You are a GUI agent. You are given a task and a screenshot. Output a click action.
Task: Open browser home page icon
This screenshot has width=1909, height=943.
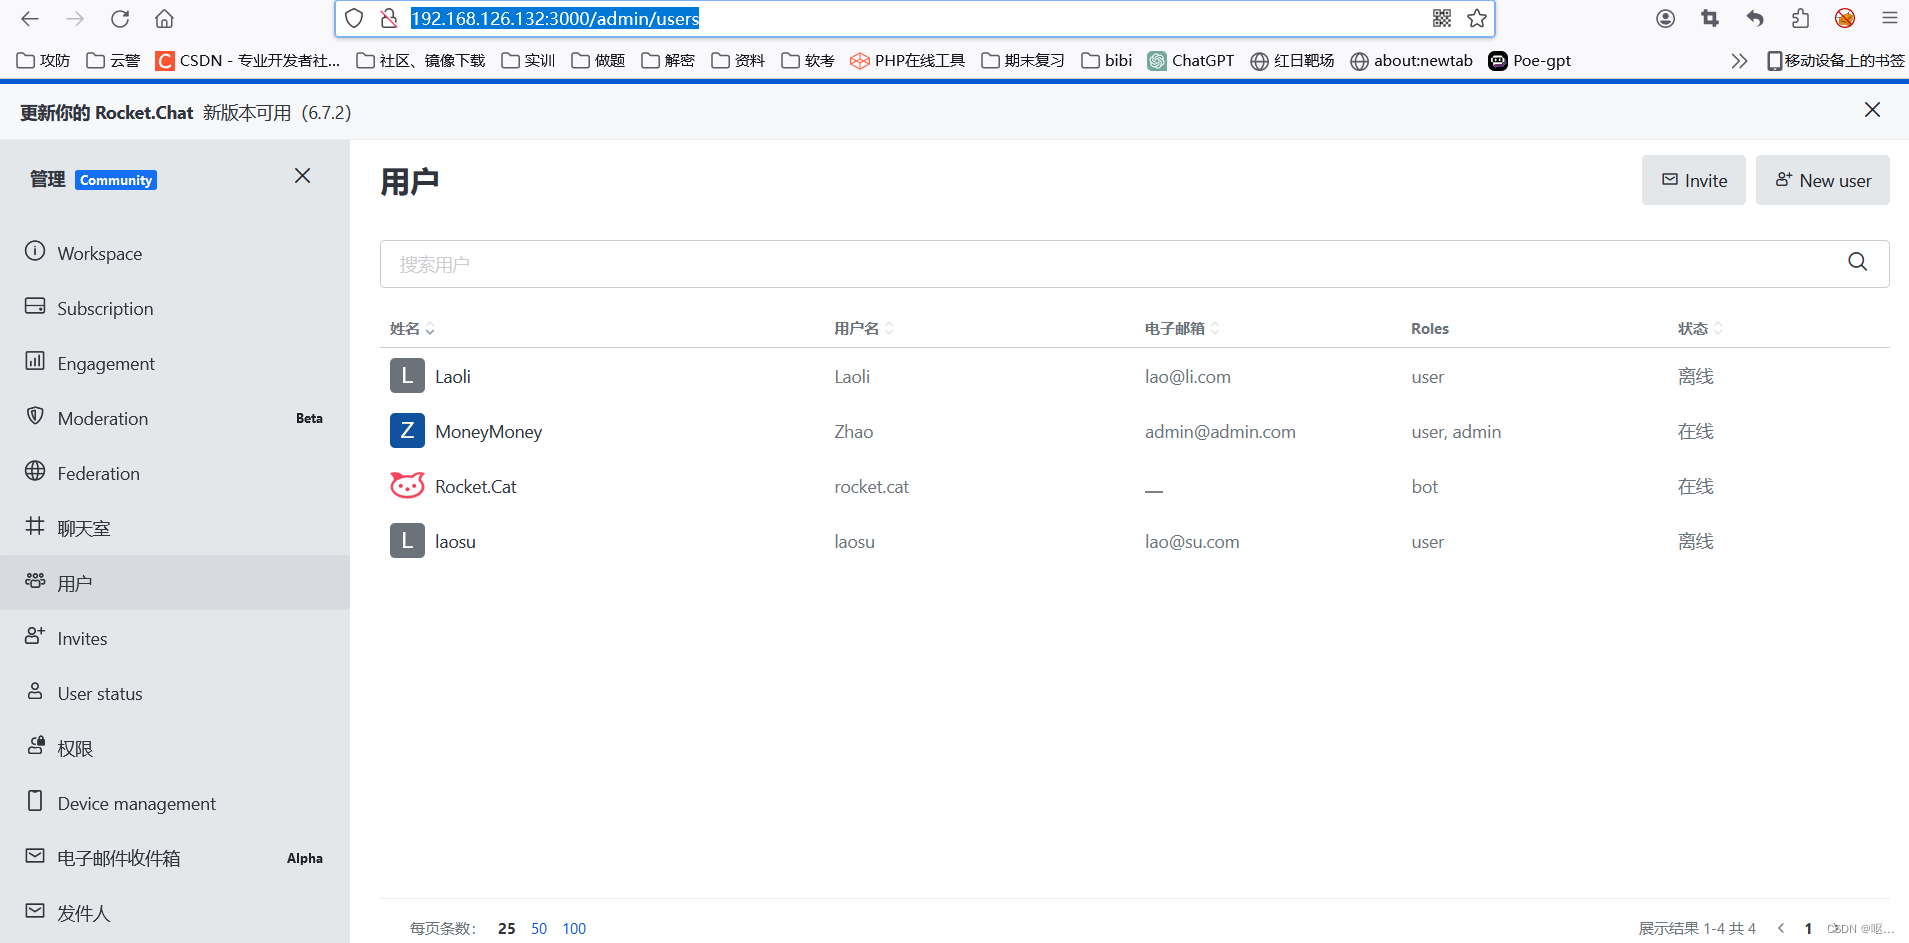click(165, 18)
